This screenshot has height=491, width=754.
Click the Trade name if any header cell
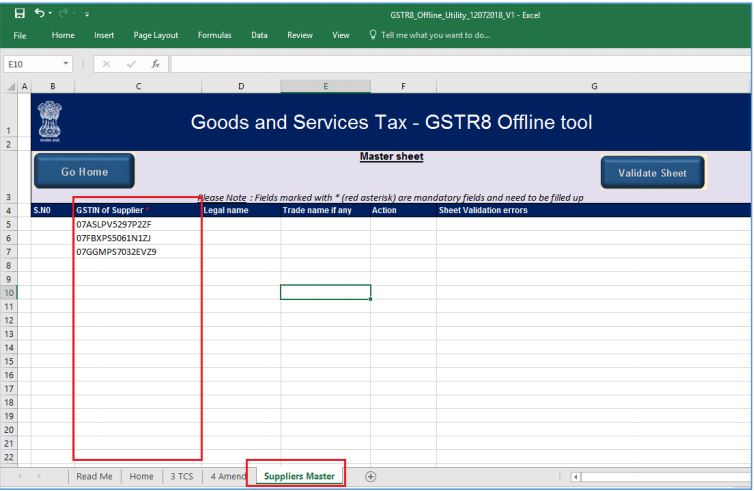click(x=326, y=211)
